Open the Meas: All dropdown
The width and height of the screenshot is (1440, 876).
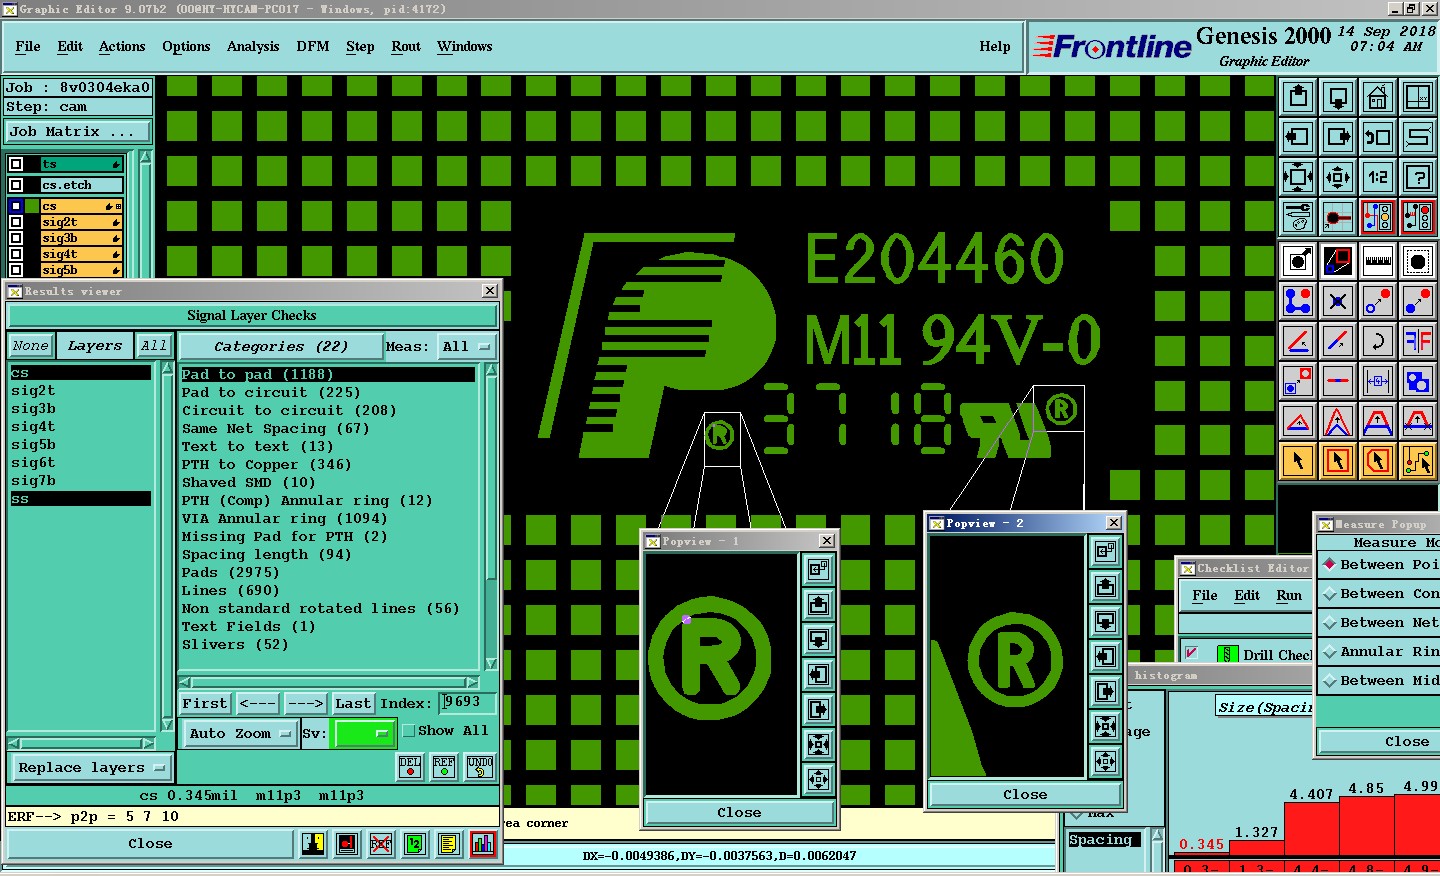pyautogui.click(x=467, y=346)
